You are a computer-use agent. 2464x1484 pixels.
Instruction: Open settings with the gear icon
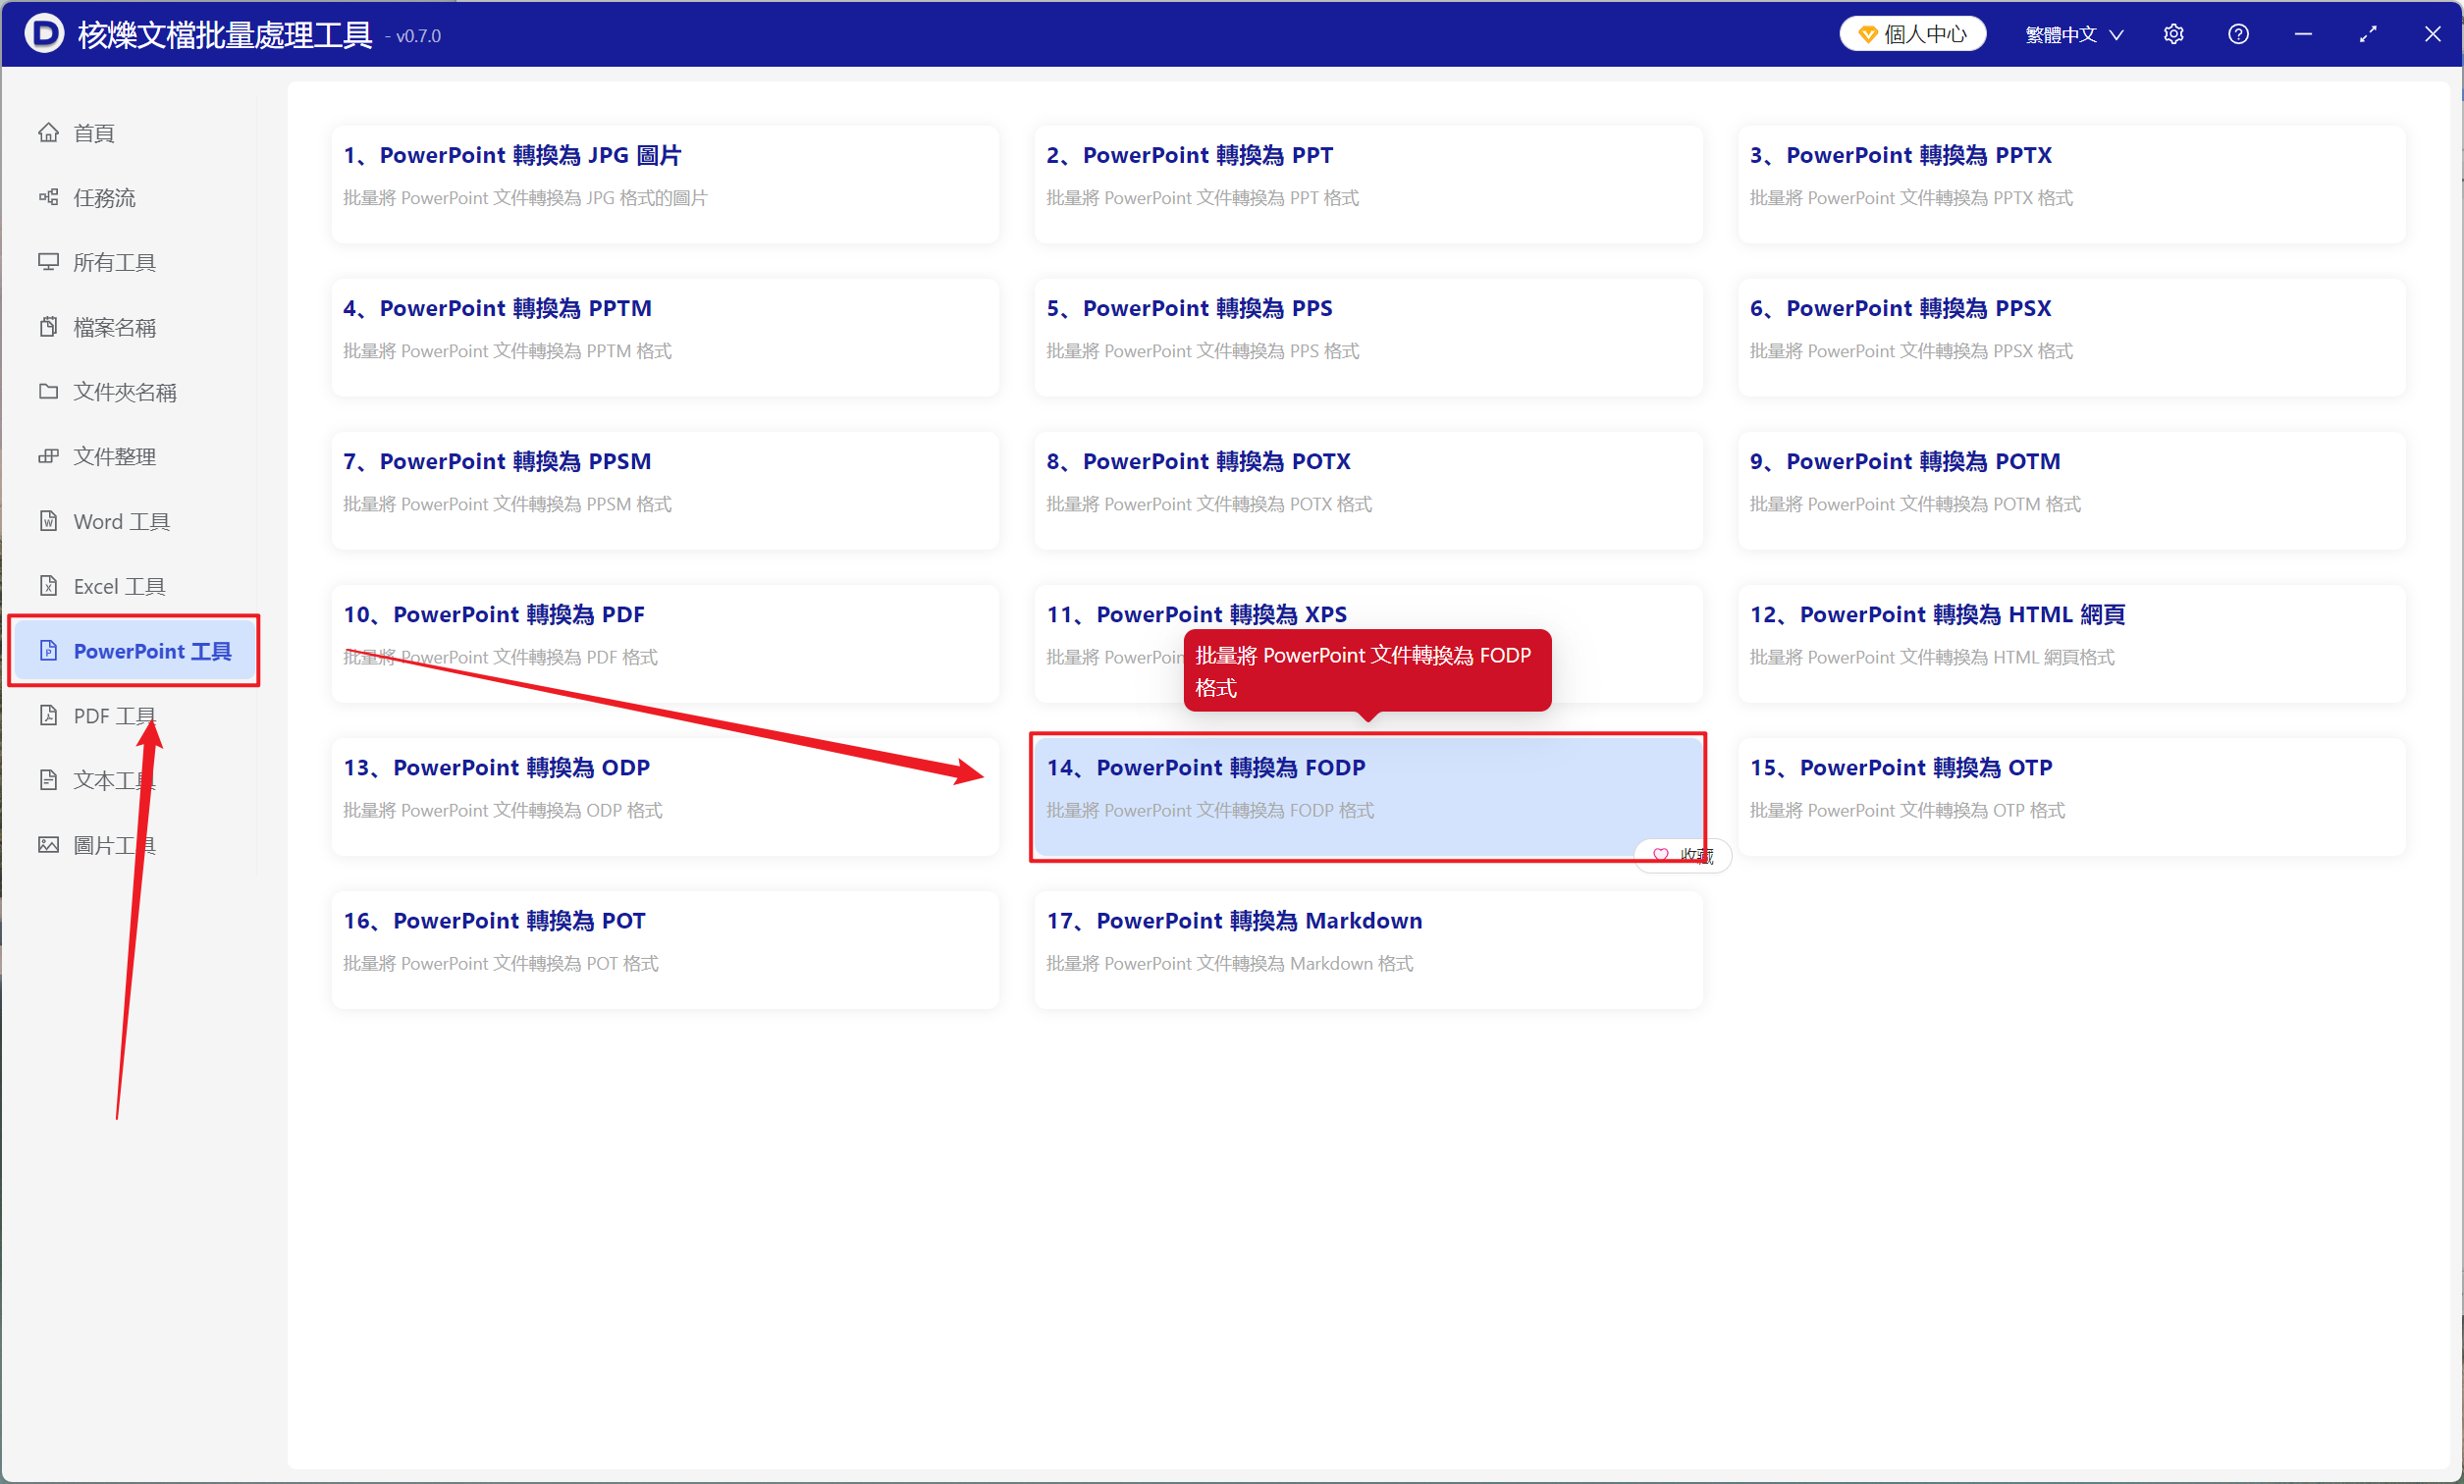(2173, 34)
